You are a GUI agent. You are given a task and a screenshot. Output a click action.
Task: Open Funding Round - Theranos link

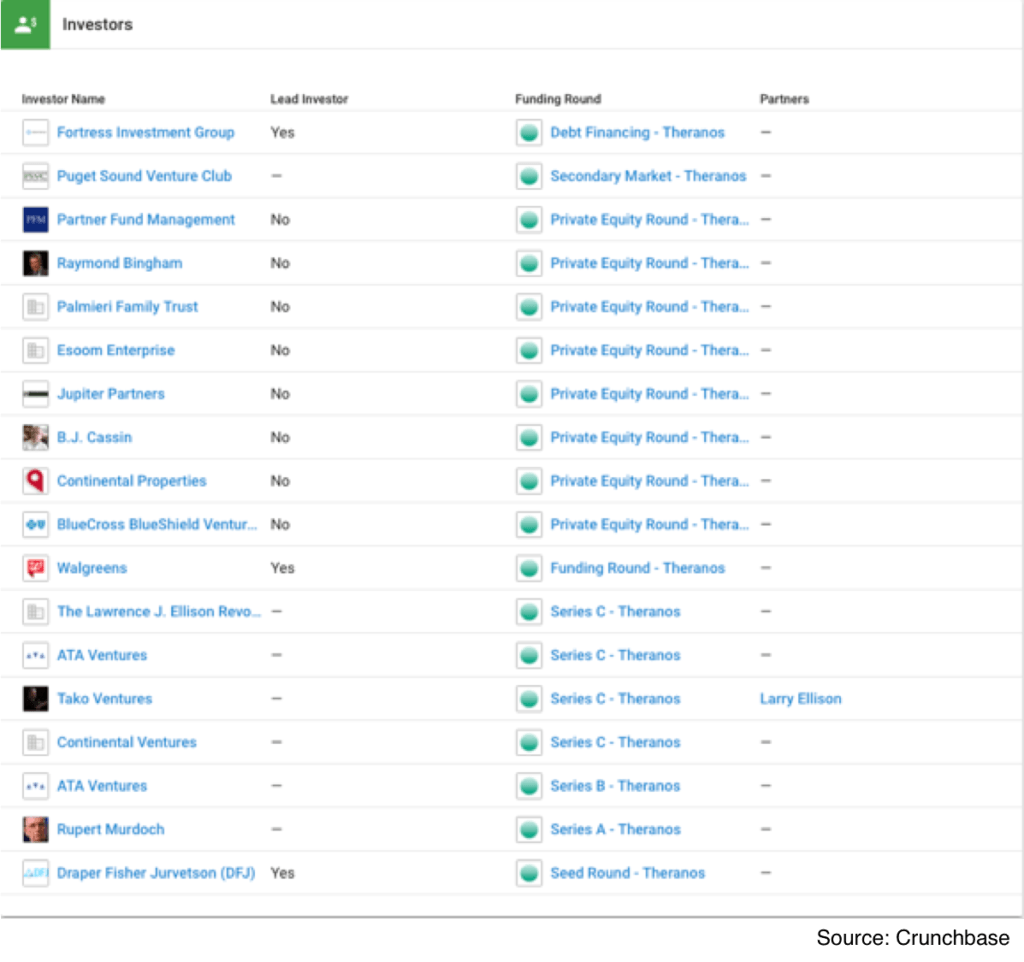coord(637,568)
